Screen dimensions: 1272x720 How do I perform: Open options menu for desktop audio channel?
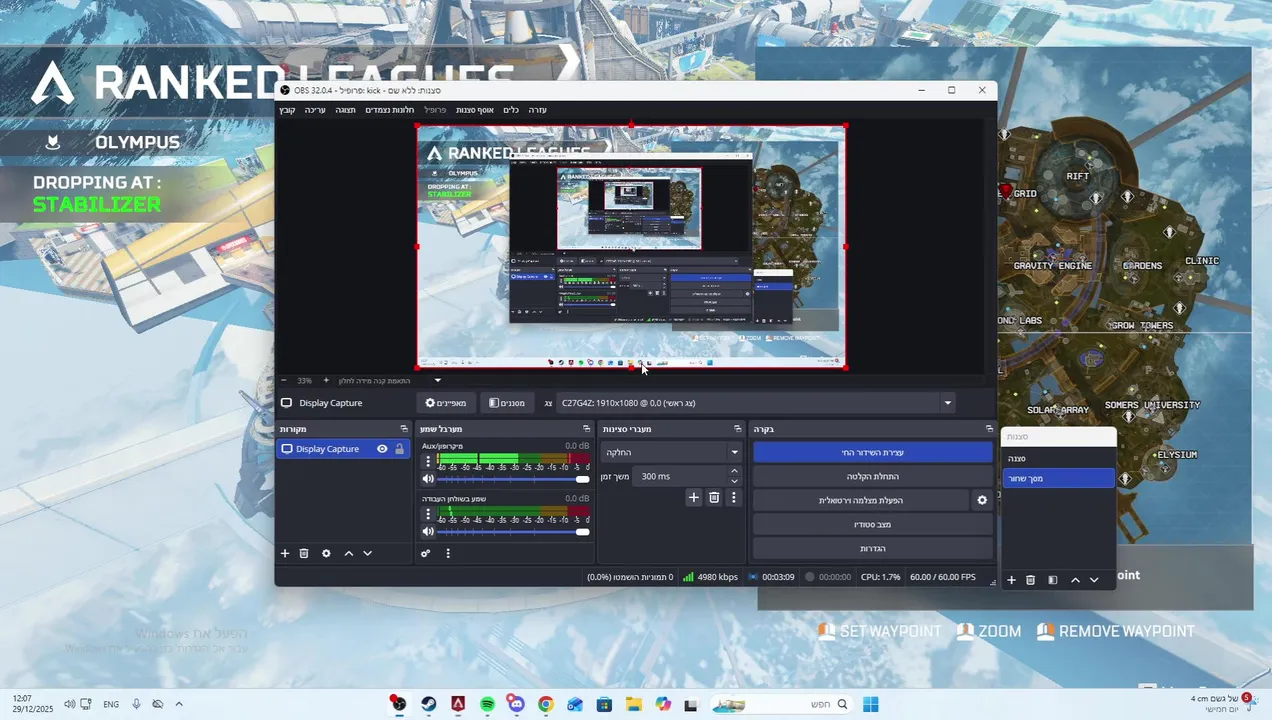point(428,514)
